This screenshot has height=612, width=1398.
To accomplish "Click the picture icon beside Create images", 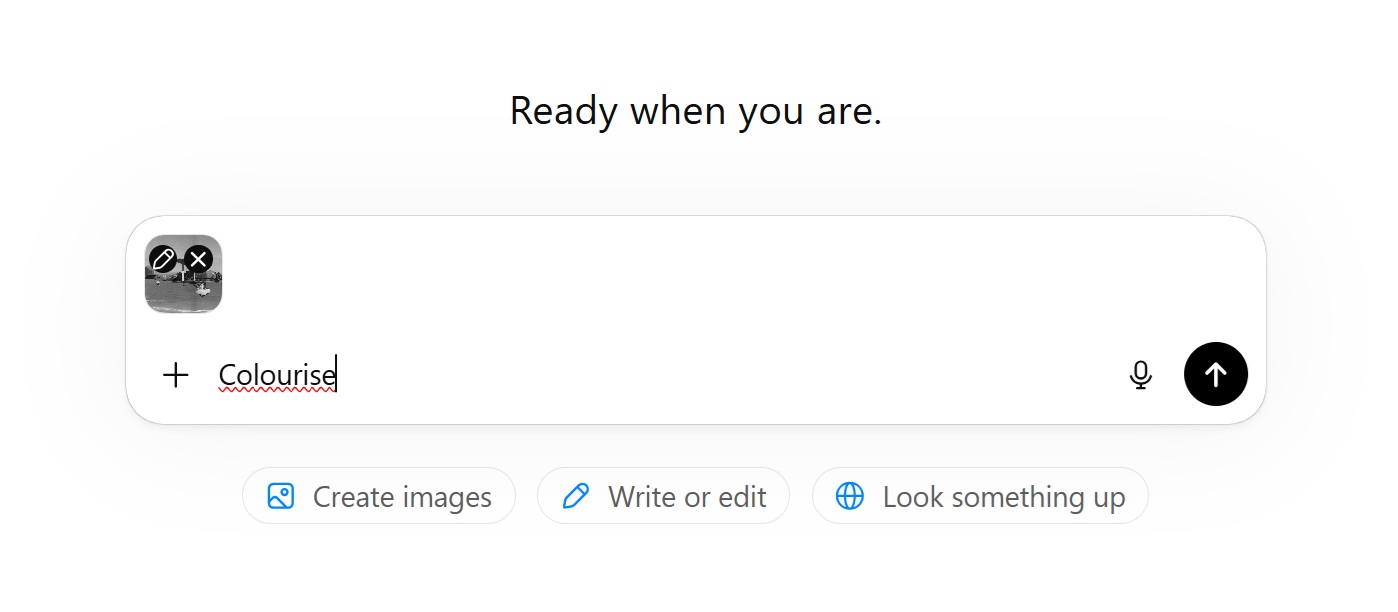I will pyautogui.click(x=281, y=496).
